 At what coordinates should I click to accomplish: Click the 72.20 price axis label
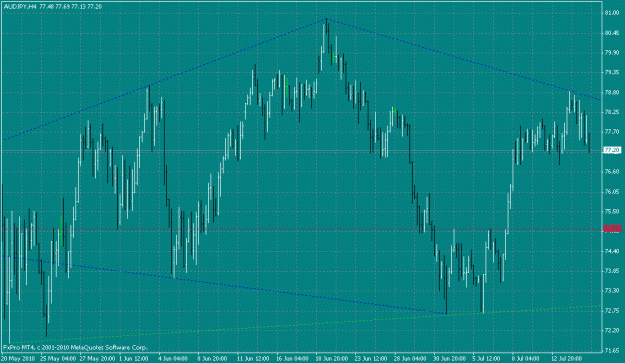[612, 330]
